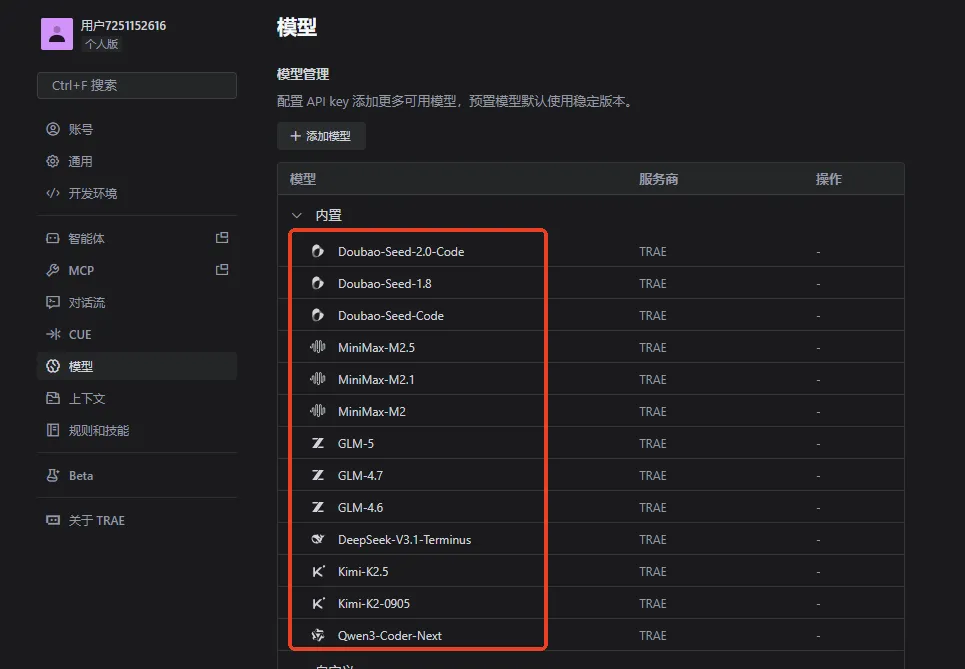
Task: Open the 通用 general settings
Action: (137, 161)
